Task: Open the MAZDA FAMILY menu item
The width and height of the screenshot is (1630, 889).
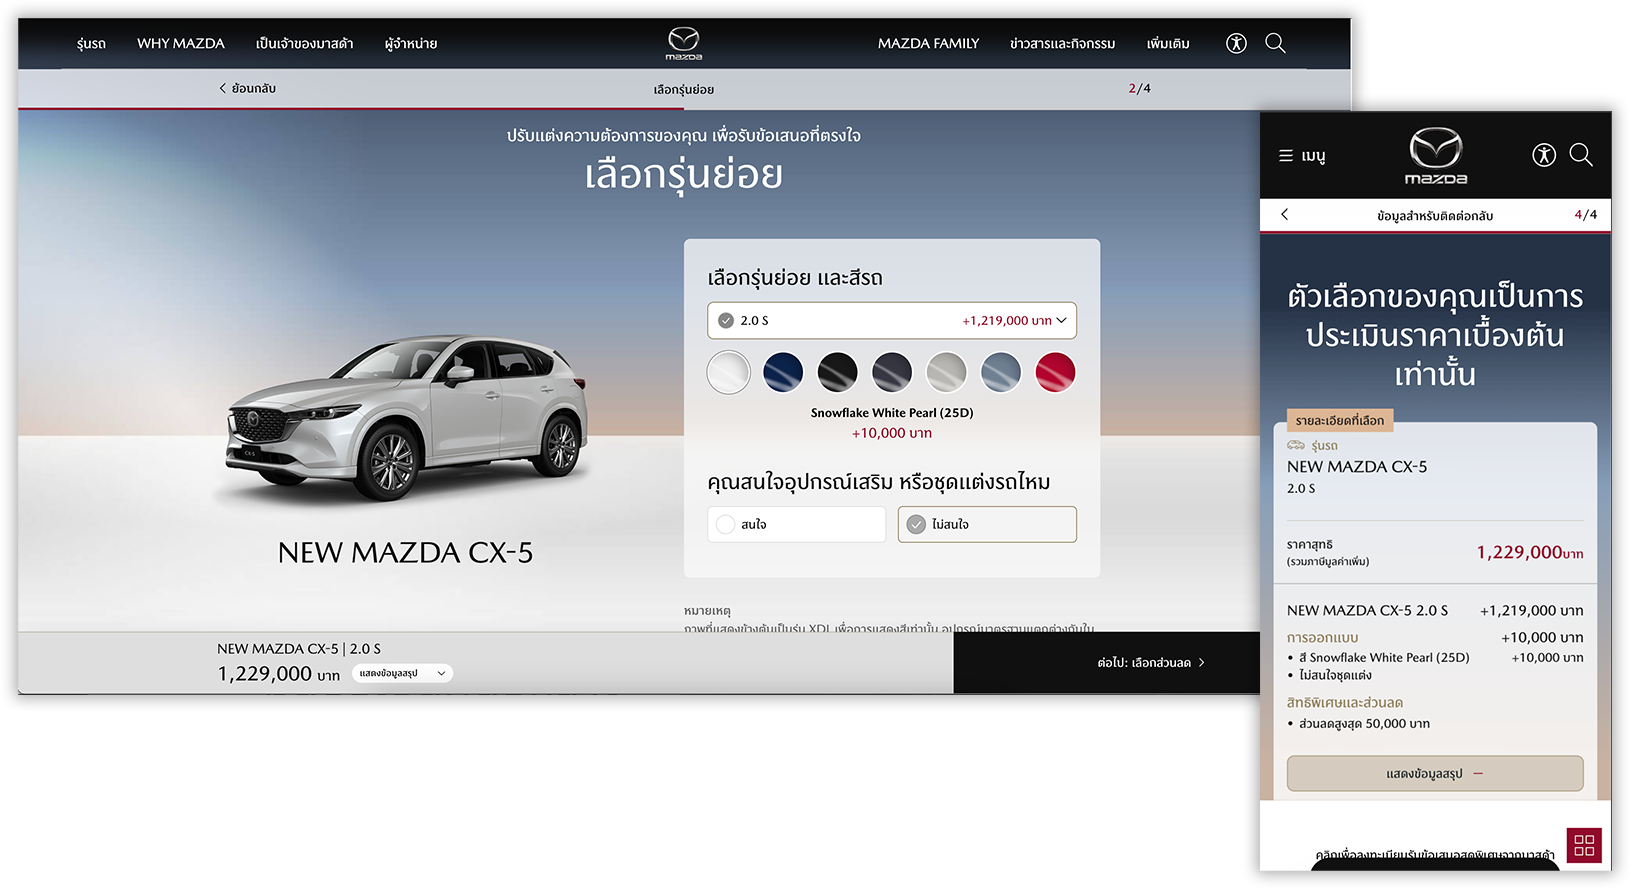Action: [x=928, y=44]
